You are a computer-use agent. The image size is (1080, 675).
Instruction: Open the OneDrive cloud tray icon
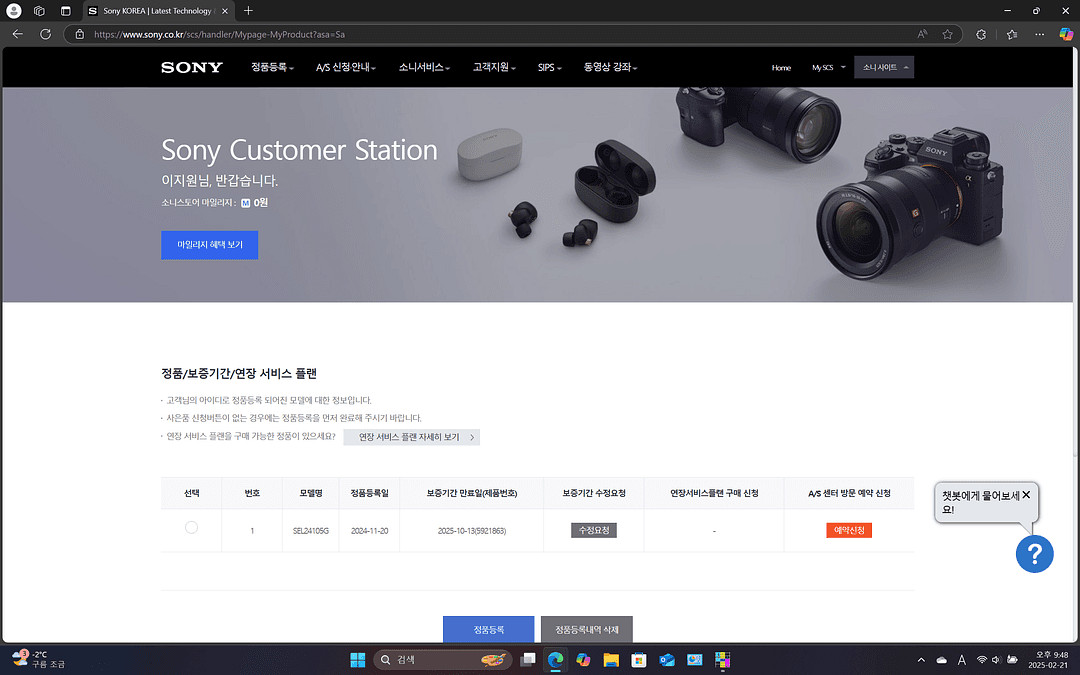942,660
